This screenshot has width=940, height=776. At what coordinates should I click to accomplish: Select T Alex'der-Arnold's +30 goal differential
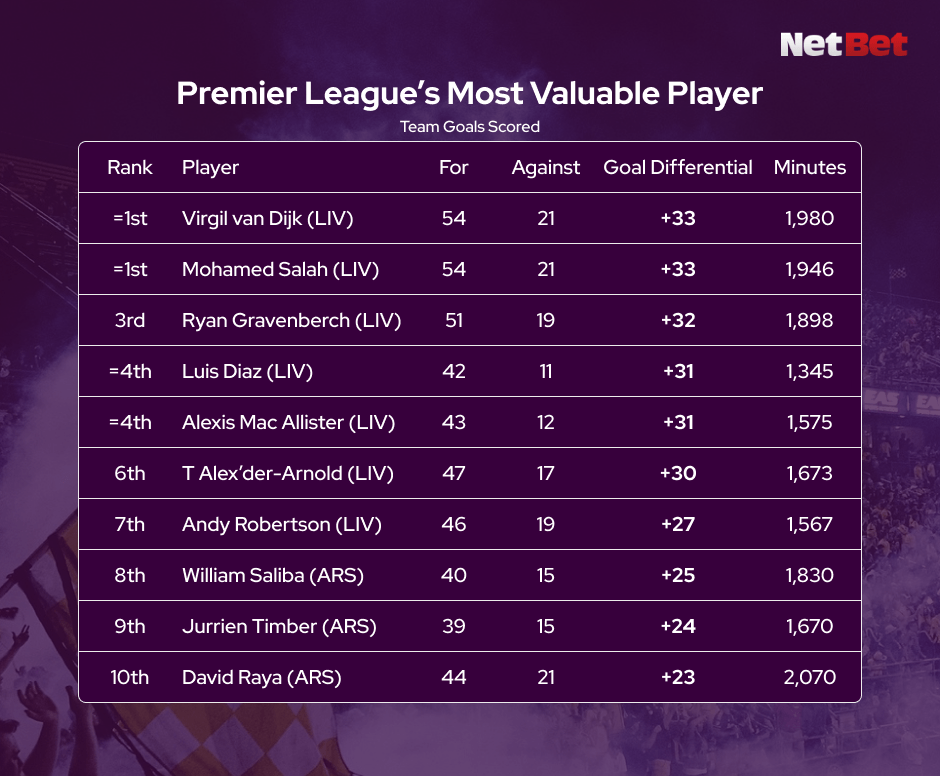pyautogui.click(x=677, y=473)
